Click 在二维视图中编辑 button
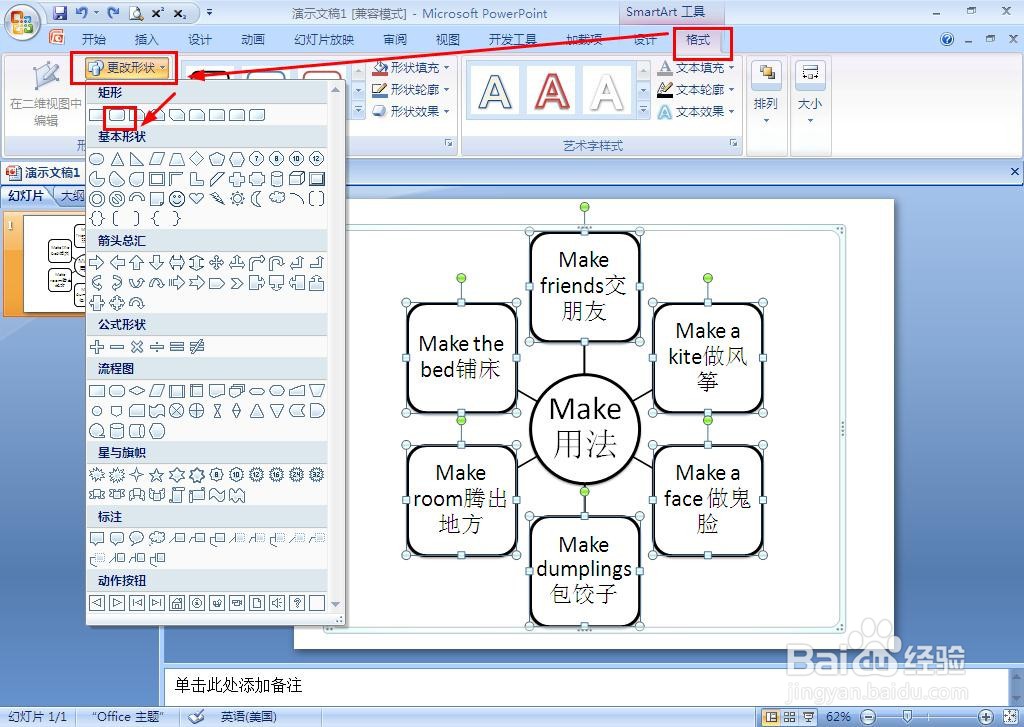 tap(46, 93)
